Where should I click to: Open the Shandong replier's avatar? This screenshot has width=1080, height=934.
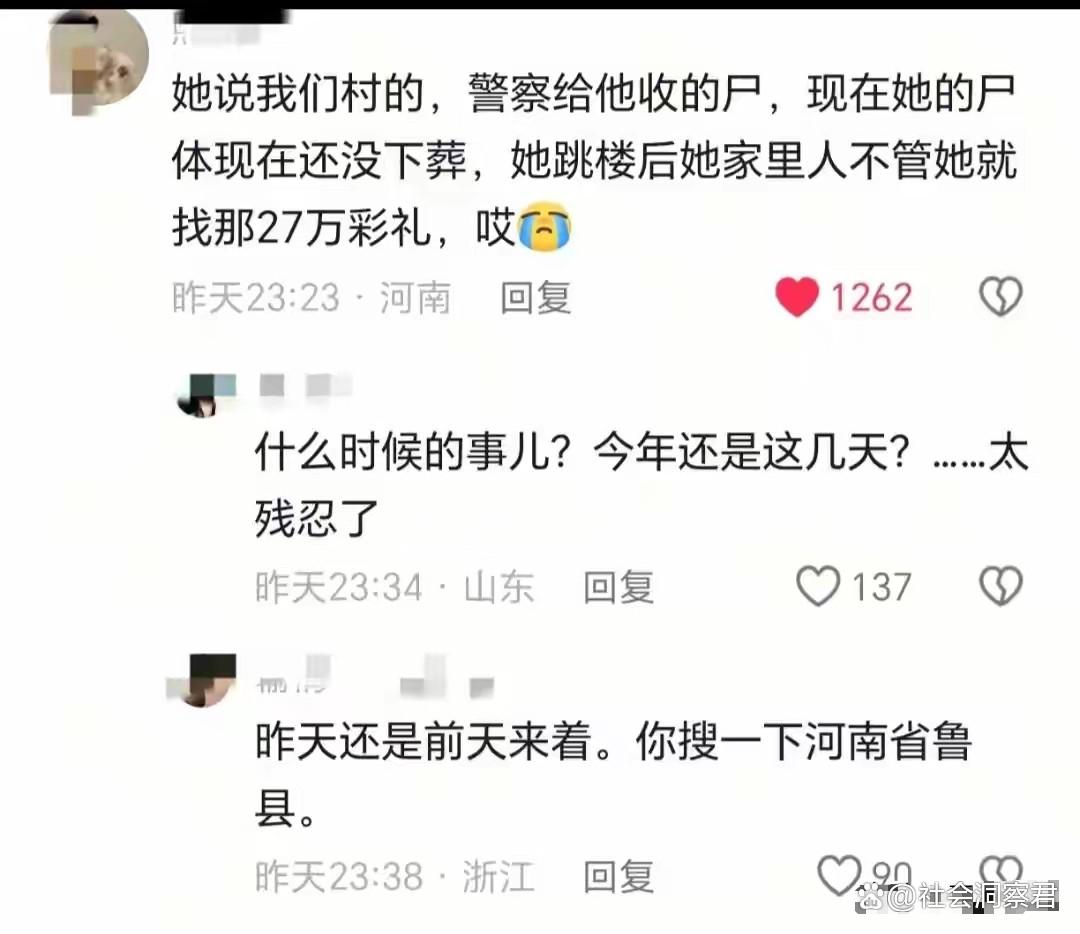point(205,395)
